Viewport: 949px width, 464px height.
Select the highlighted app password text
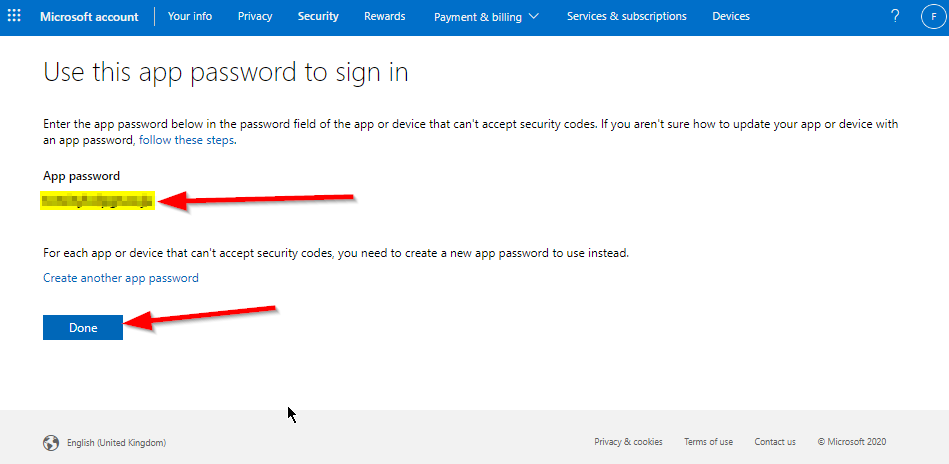[x=97, y=201]
